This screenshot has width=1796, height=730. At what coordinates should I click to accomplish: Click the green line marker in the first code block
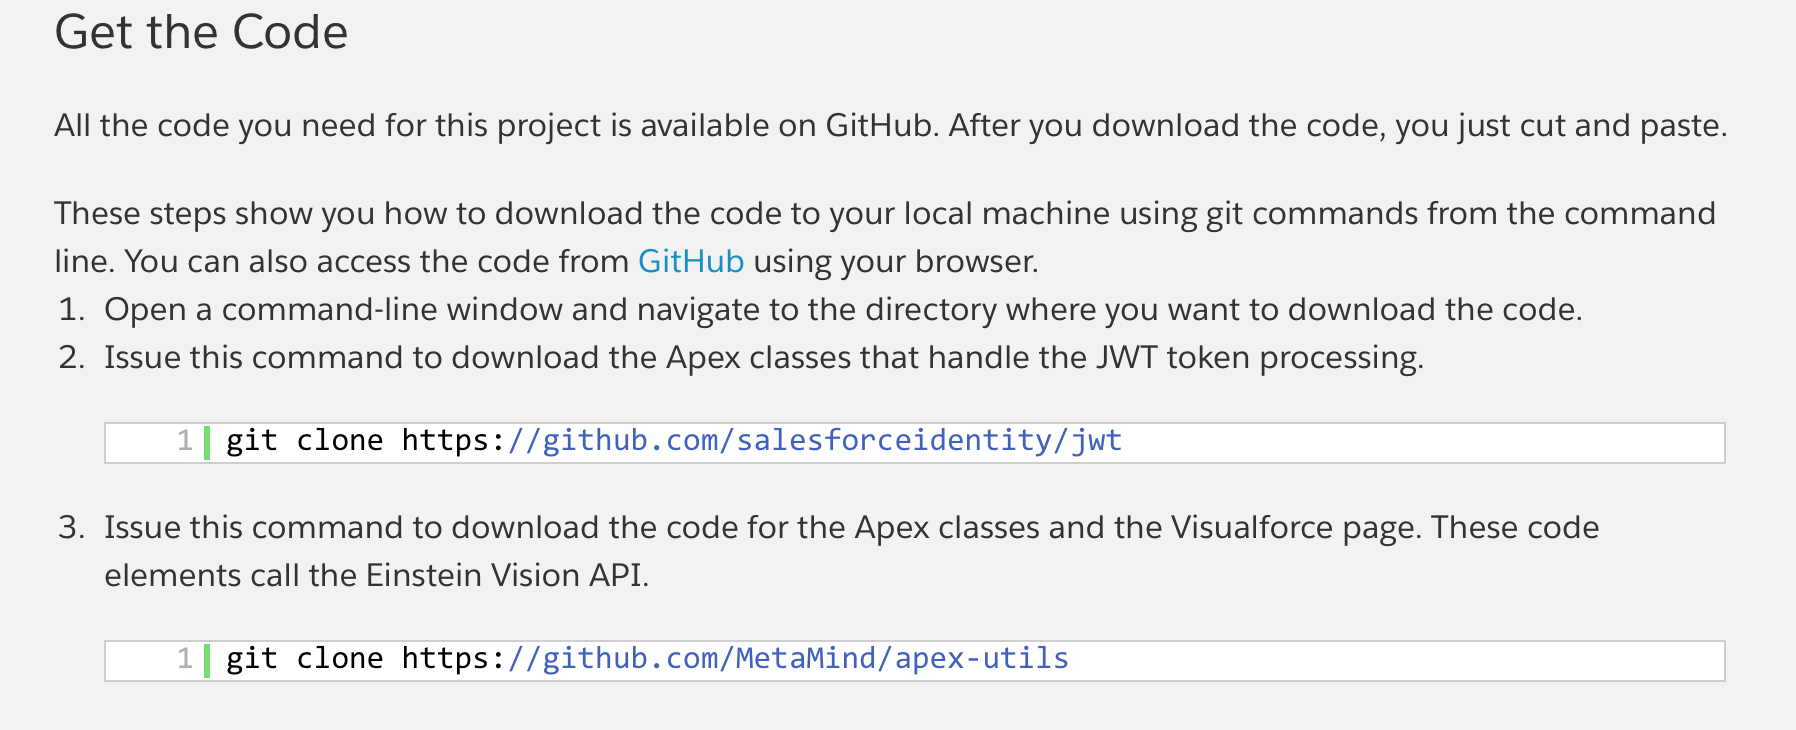click(x=207, y=442)
